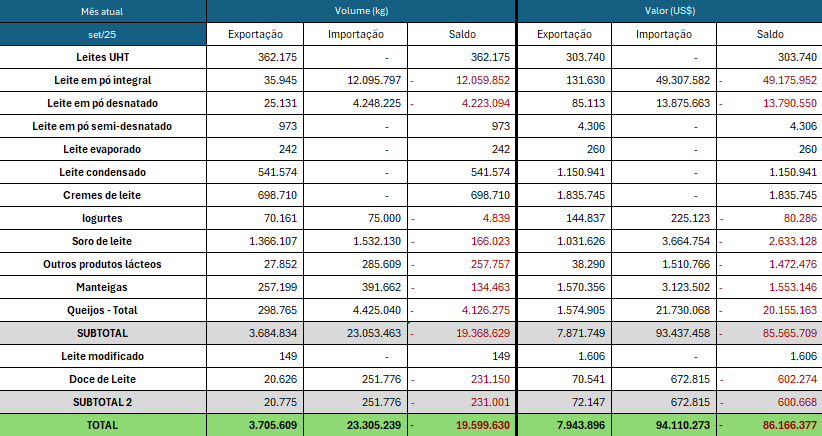Select the 'Volume (kg)' header

point(361,11)
